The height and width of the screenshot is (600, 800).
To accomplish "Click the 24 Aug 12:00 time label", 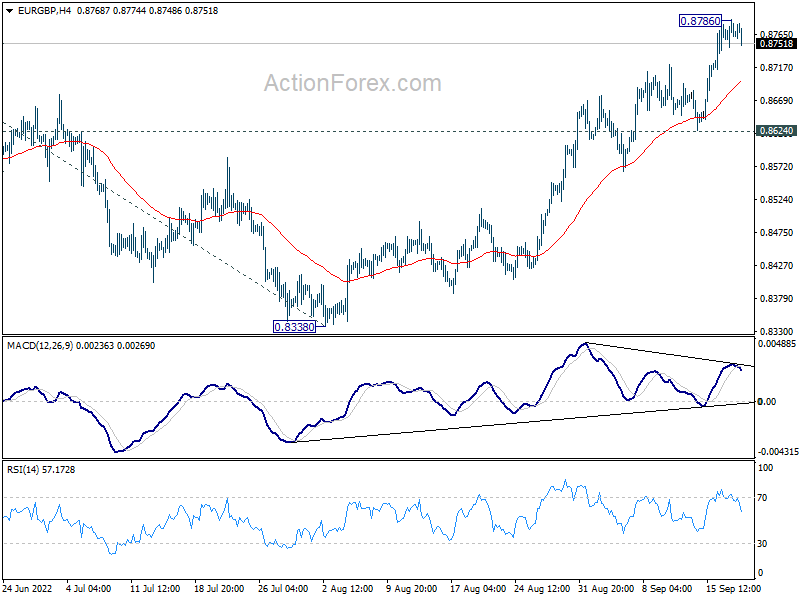I will pyautogui.click(x=542, y=589).
